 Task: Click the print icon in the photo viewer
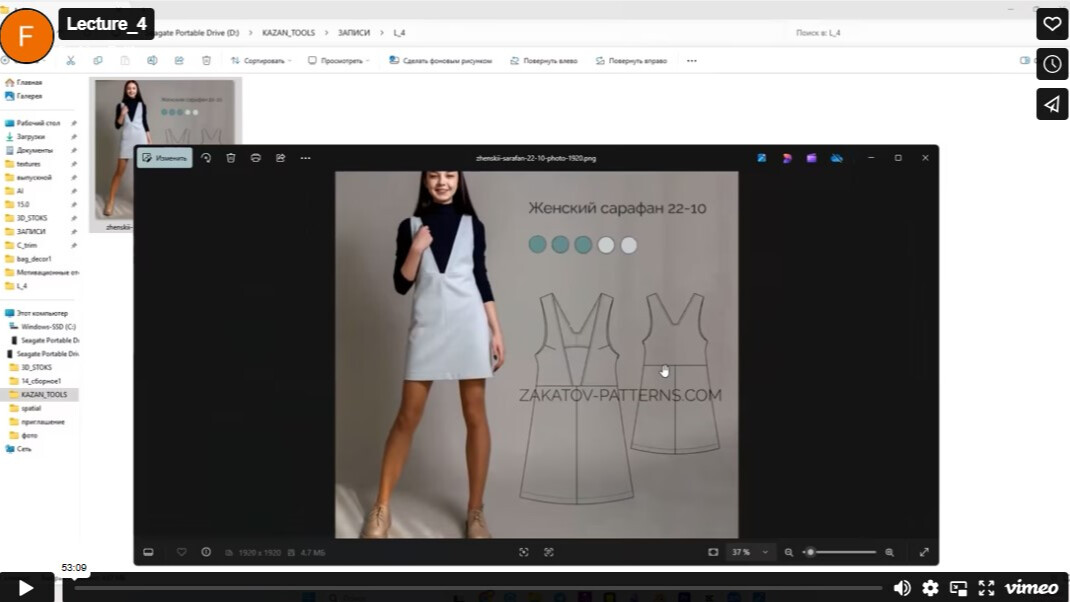click(x=256, y=158)
